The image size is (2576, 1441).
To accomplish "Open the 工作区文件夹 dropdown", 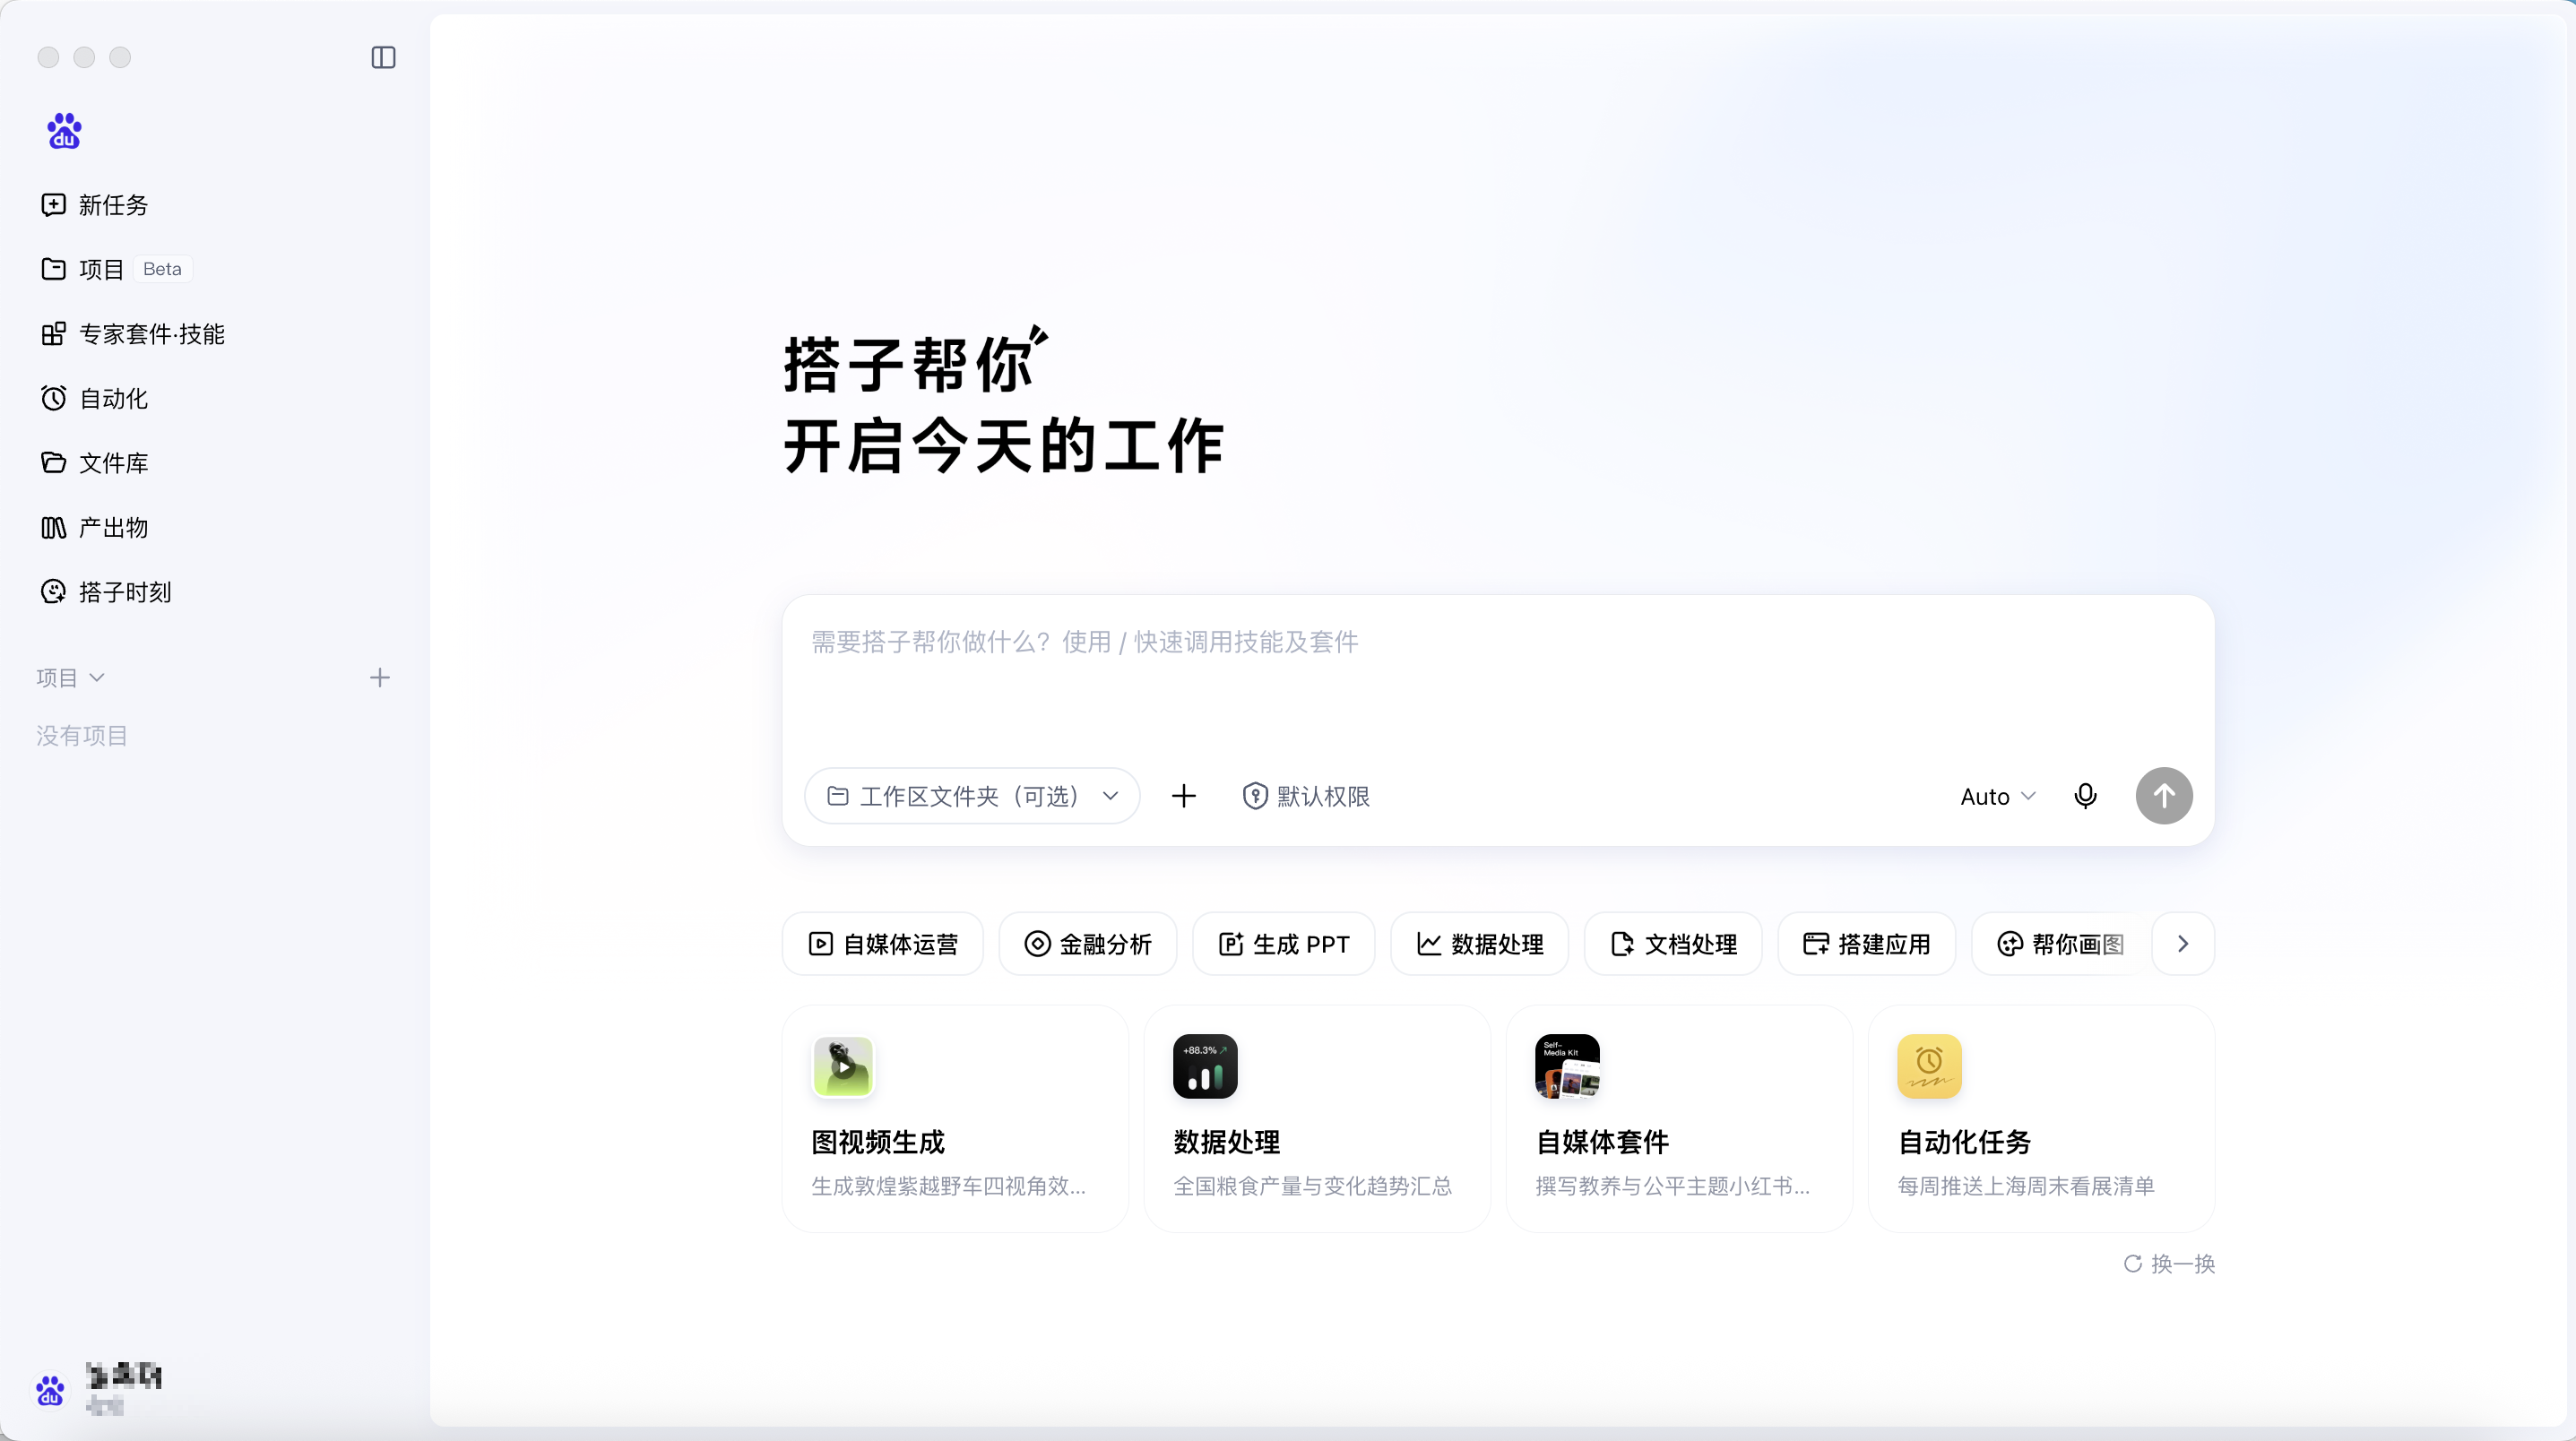I will pyautogui.click(x=972, y=796).
